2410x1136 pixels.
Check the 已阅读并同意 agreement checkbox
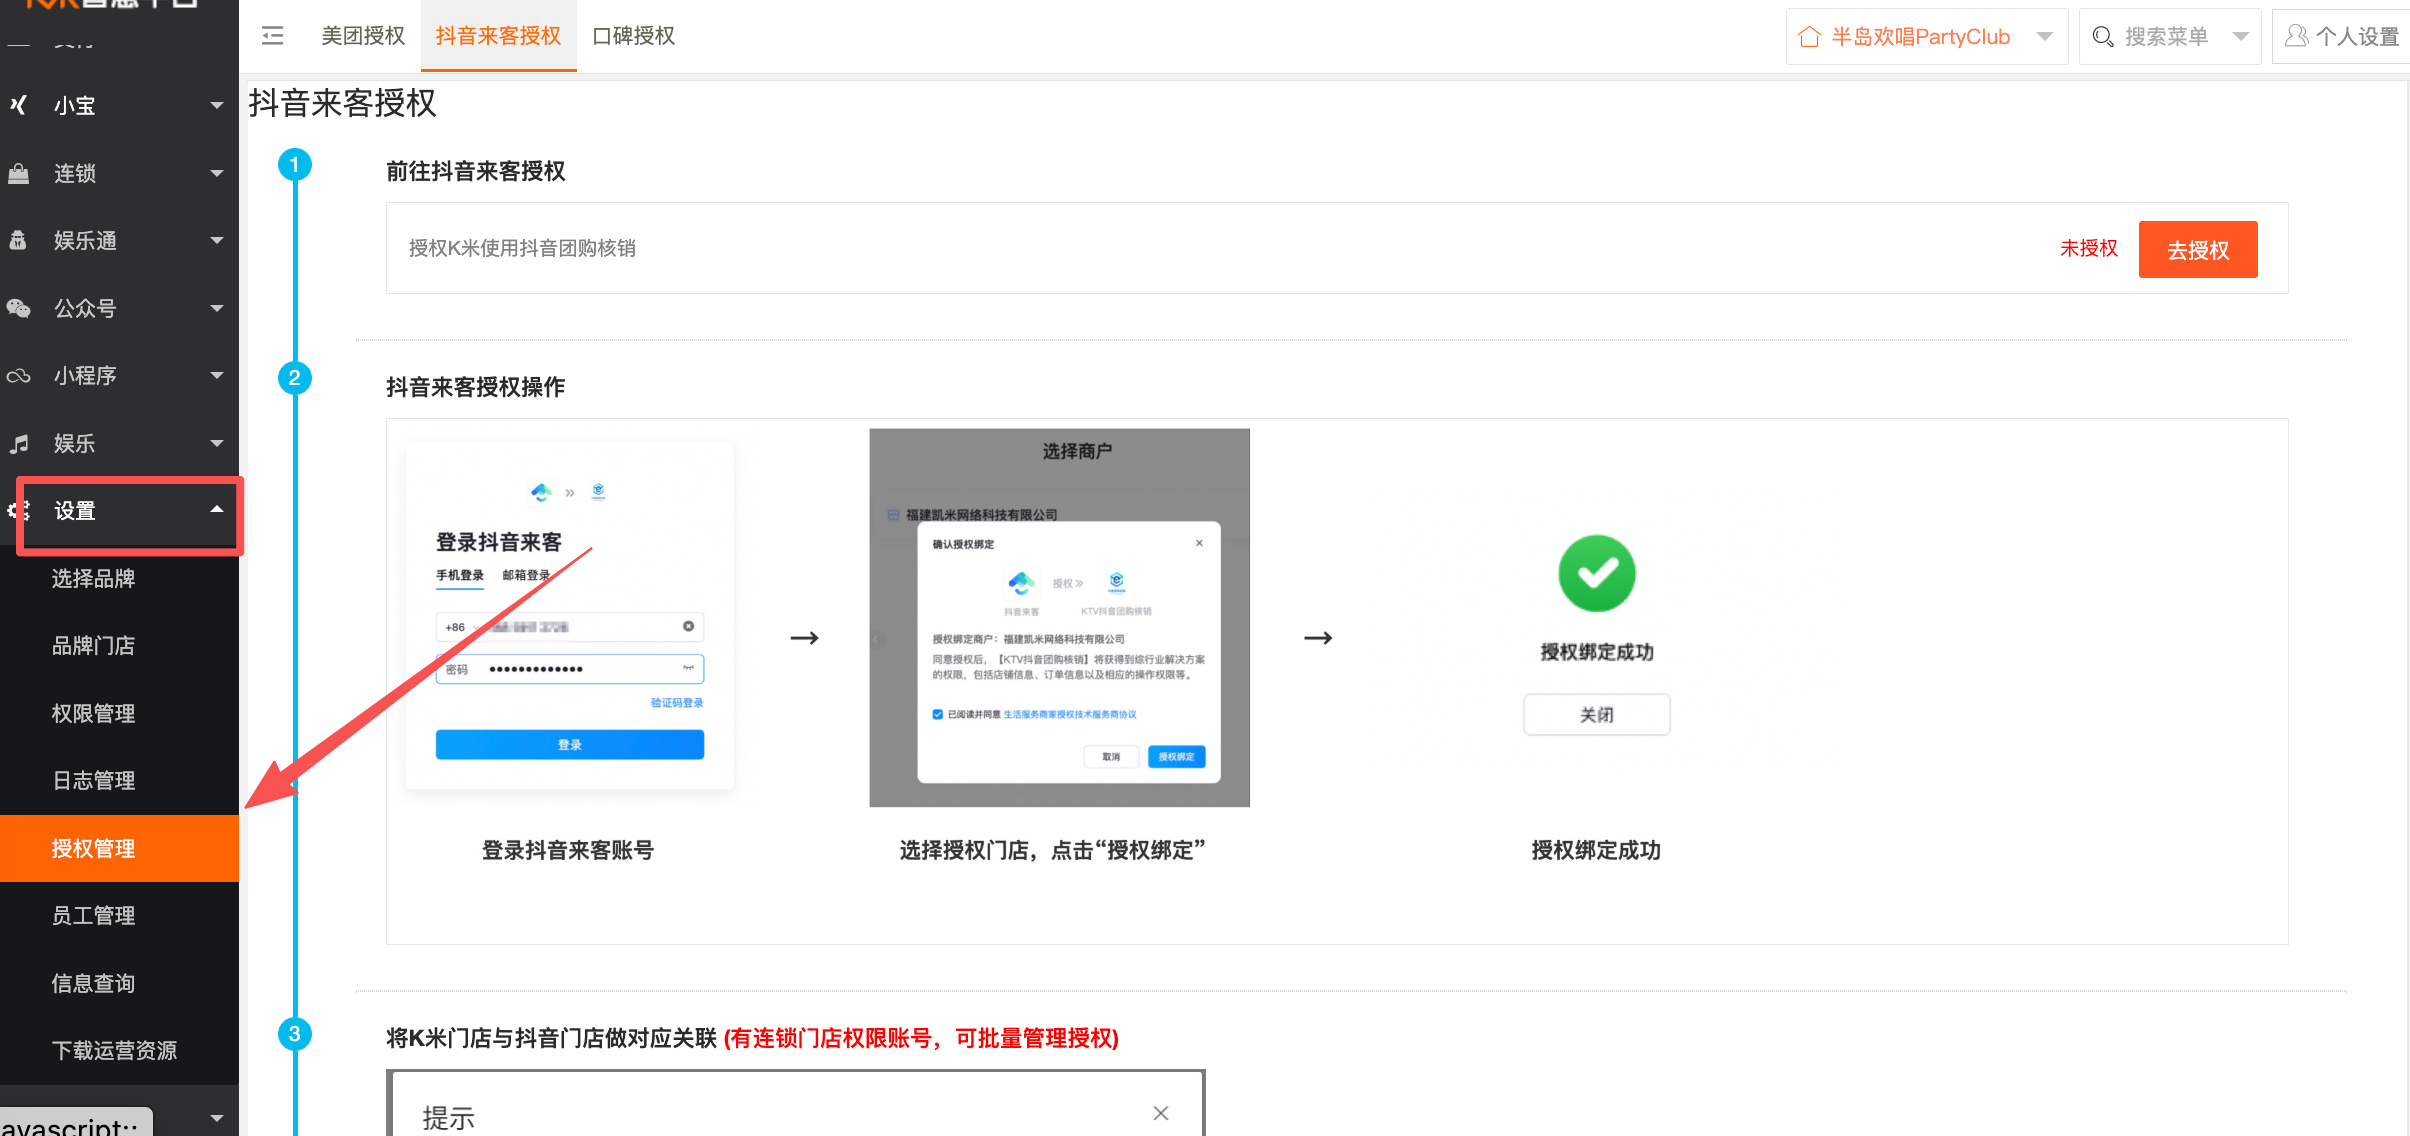click(938, 714)
